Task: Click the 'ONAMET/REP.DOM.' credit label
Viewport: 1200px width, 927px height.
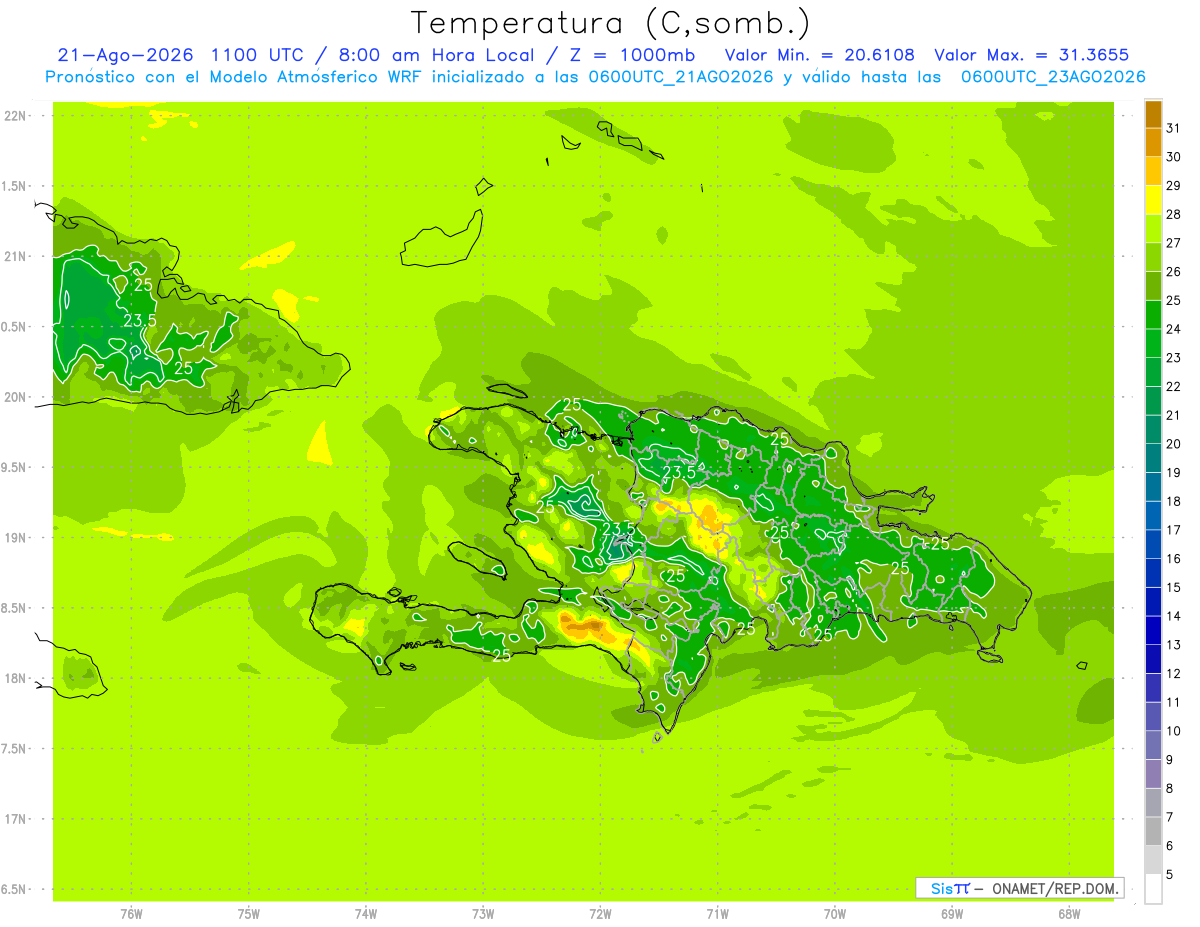Action: pos(1054,888)
